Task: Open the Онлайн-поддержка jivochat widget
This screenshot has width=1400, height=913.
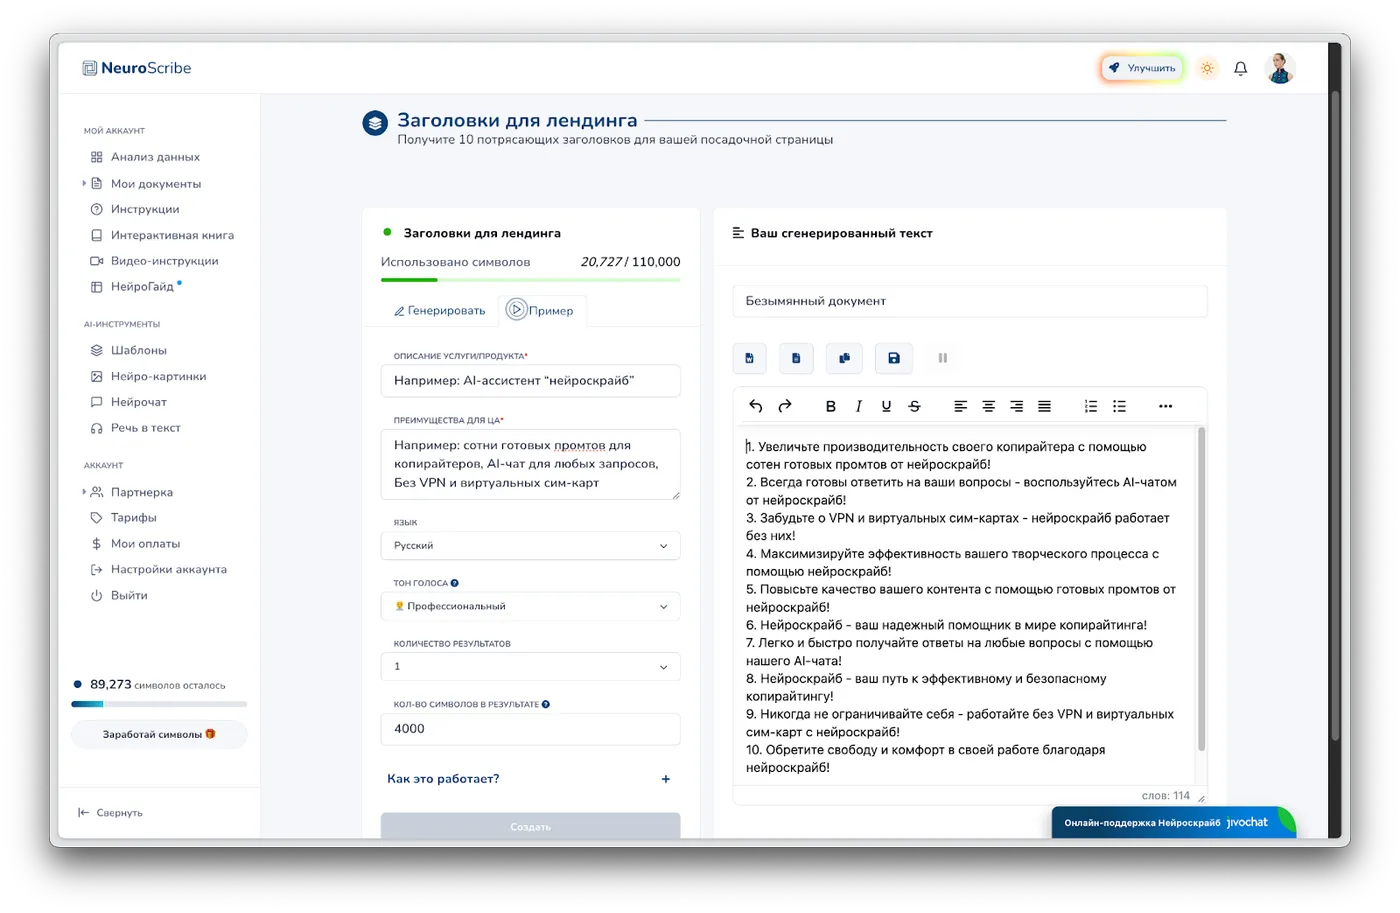Action: point(1173,822)
